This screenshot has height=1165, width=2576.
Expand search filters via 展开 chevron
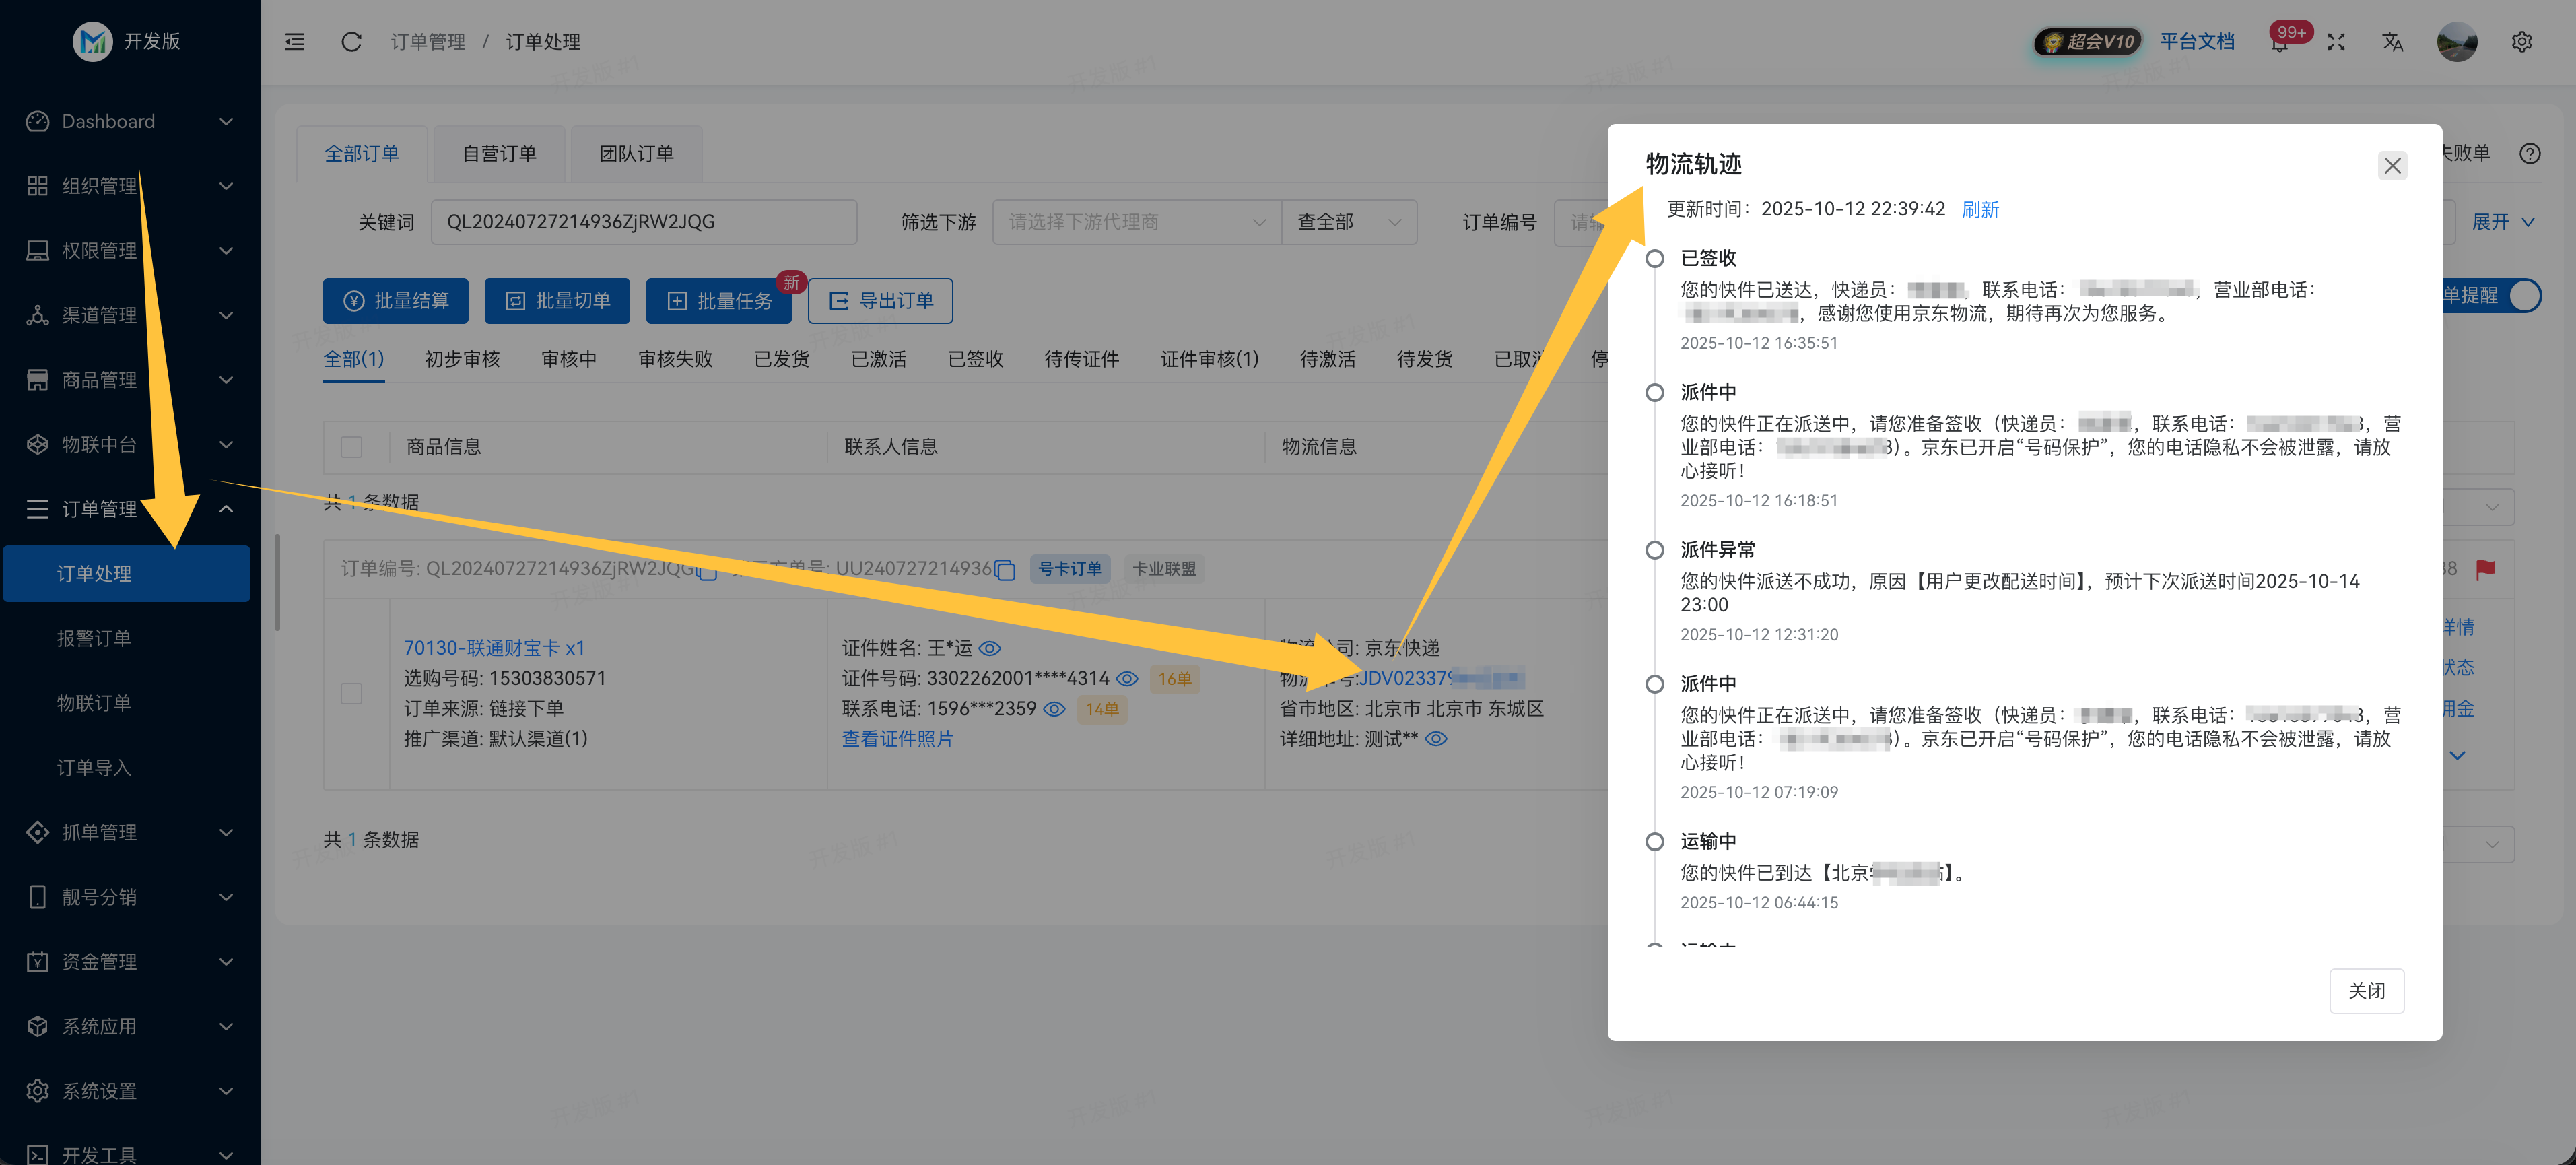[2503, 222]
